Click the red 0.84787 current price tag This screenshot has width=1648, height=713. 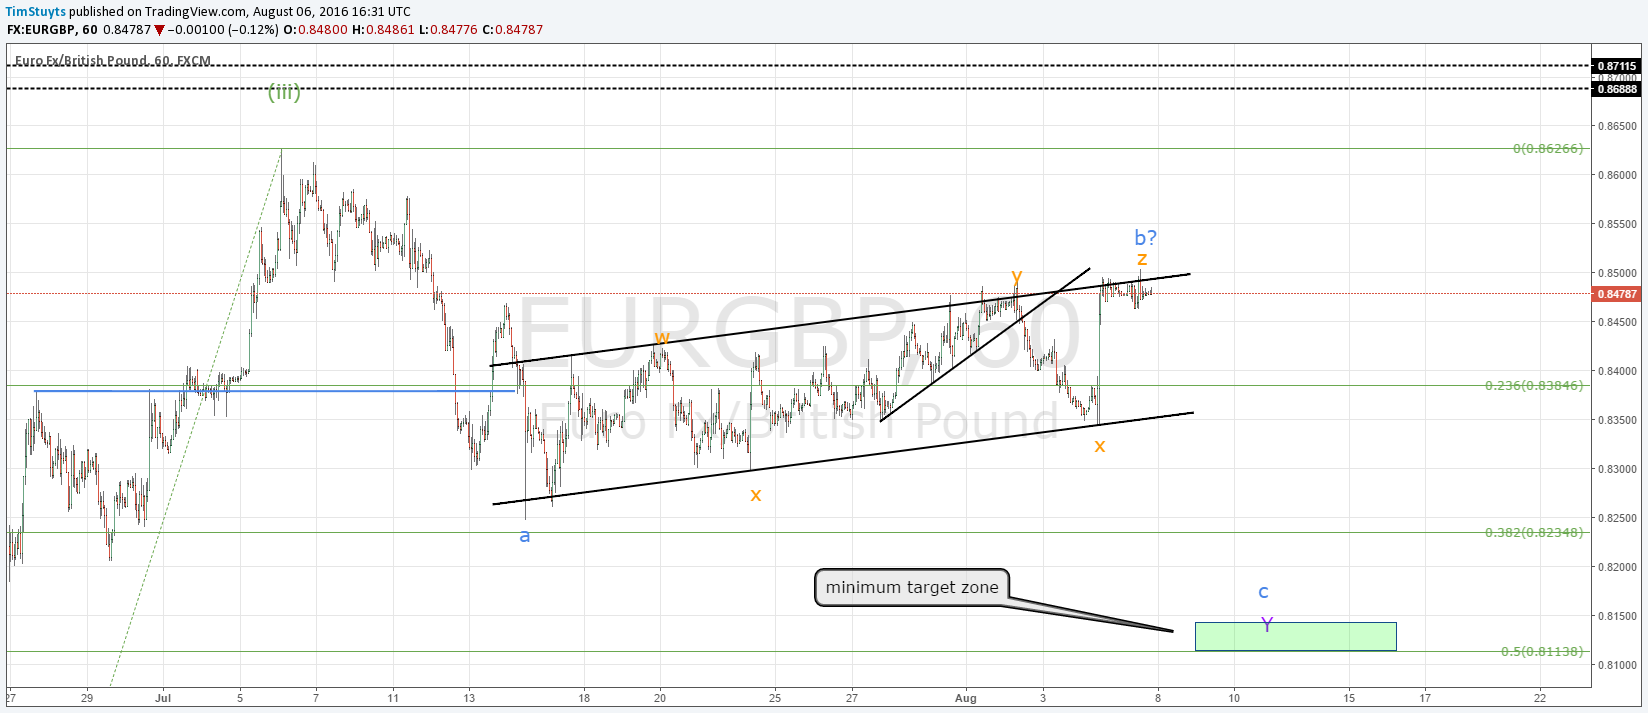[x=1617, y=294]
